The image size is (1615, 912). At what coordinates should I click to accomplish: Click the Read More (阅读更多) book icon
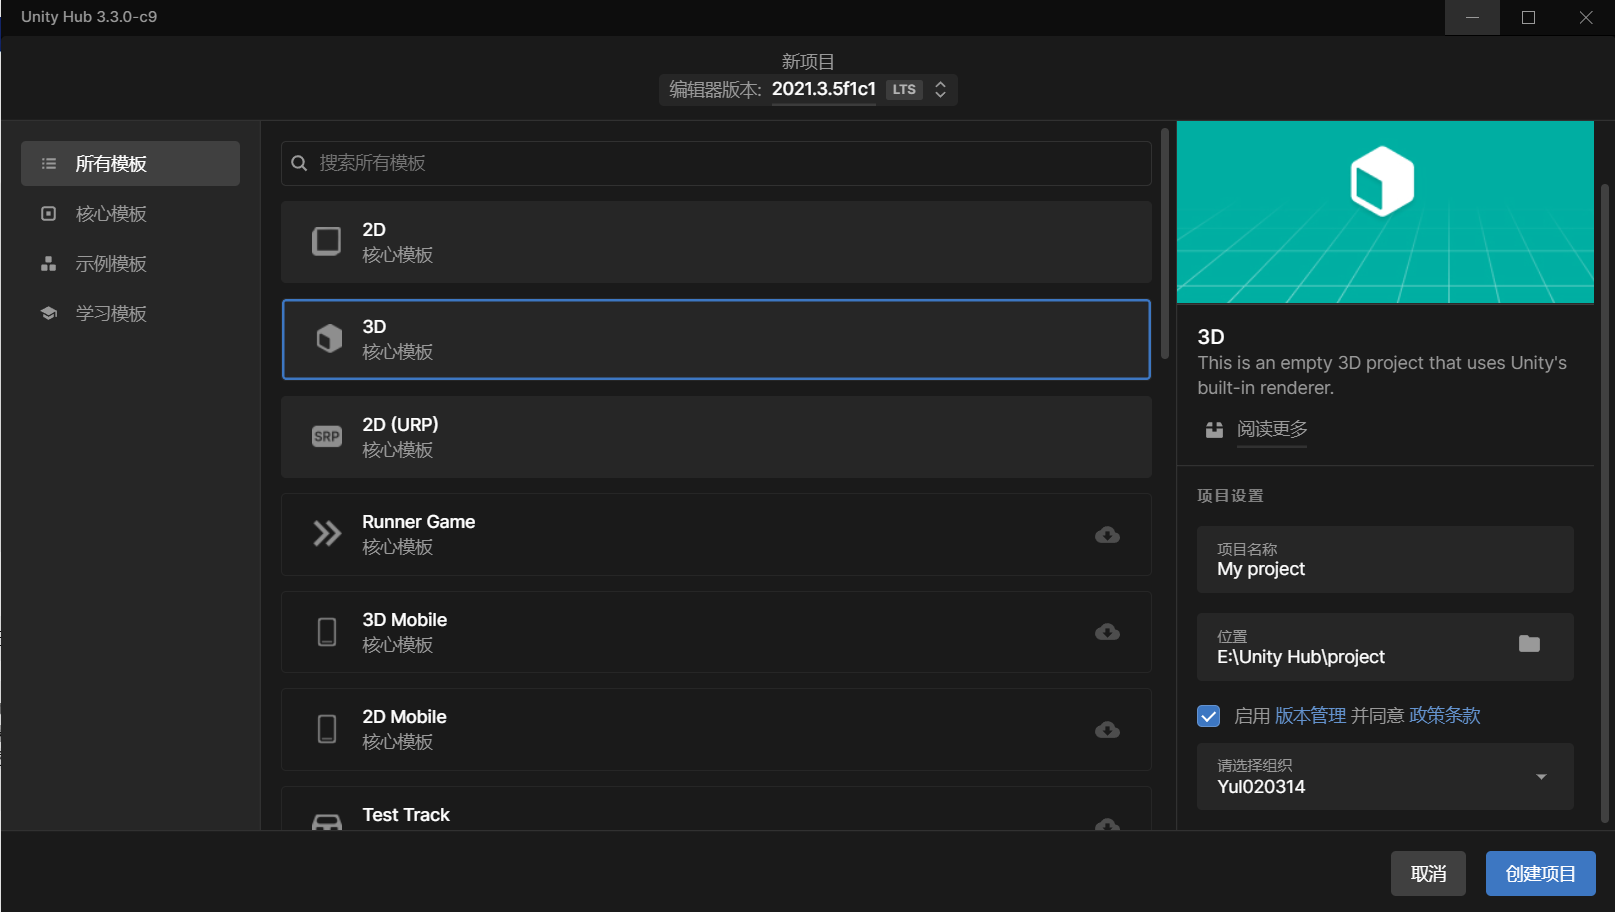1214,430
